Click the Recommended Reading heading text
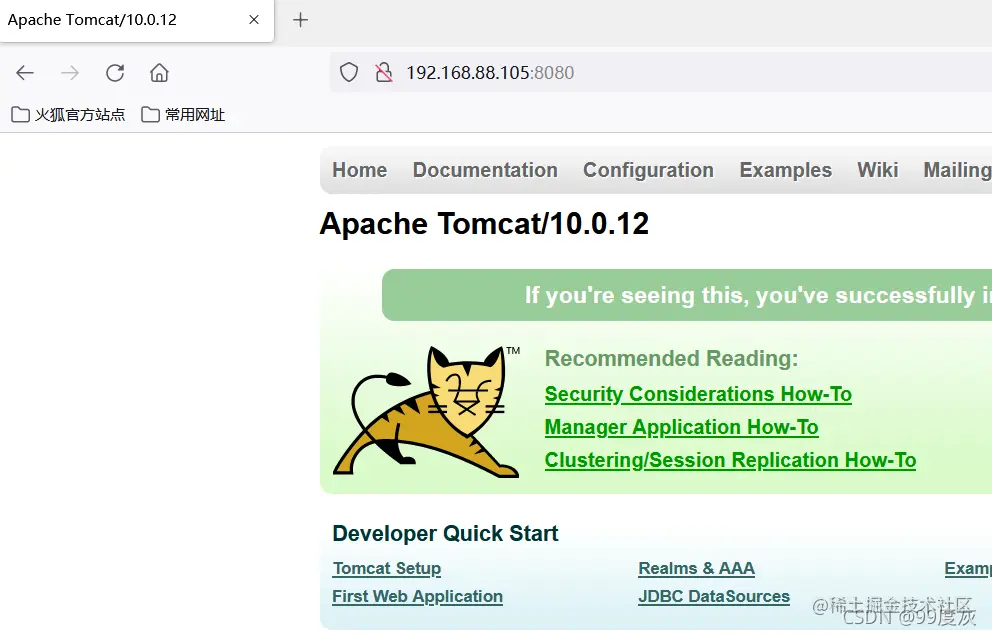The width and height of the screenshot is (992, 635). coord(671,359)
